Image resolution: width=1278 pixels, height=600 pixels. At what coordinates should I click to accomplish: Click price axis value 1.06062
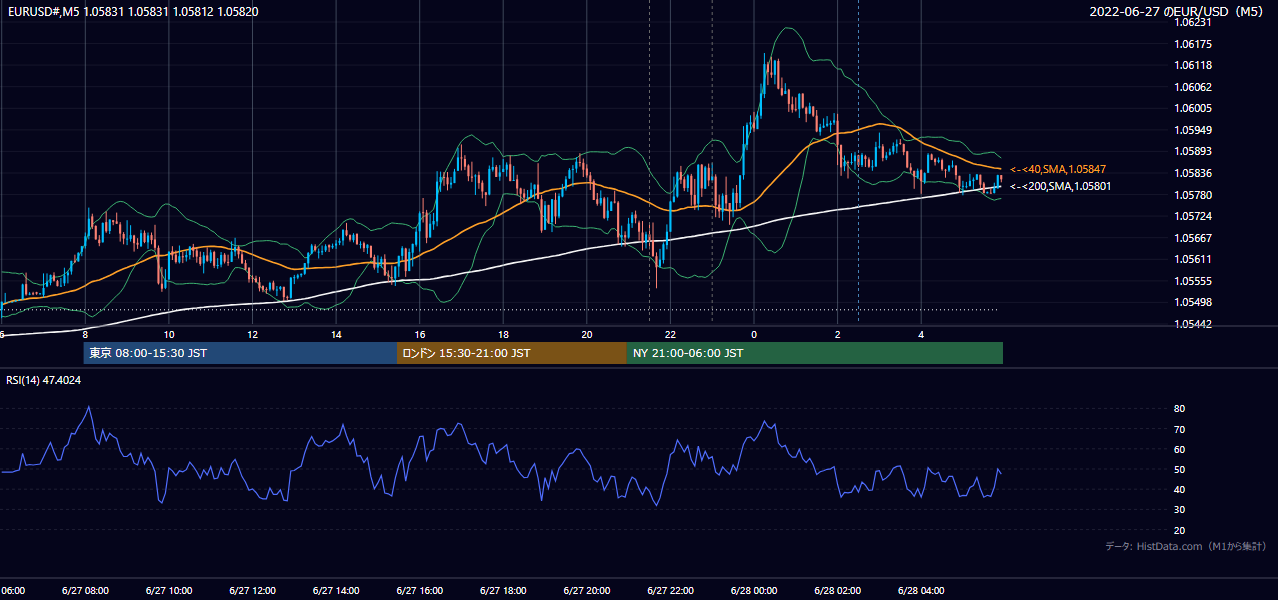click(x=1194, y=87)
